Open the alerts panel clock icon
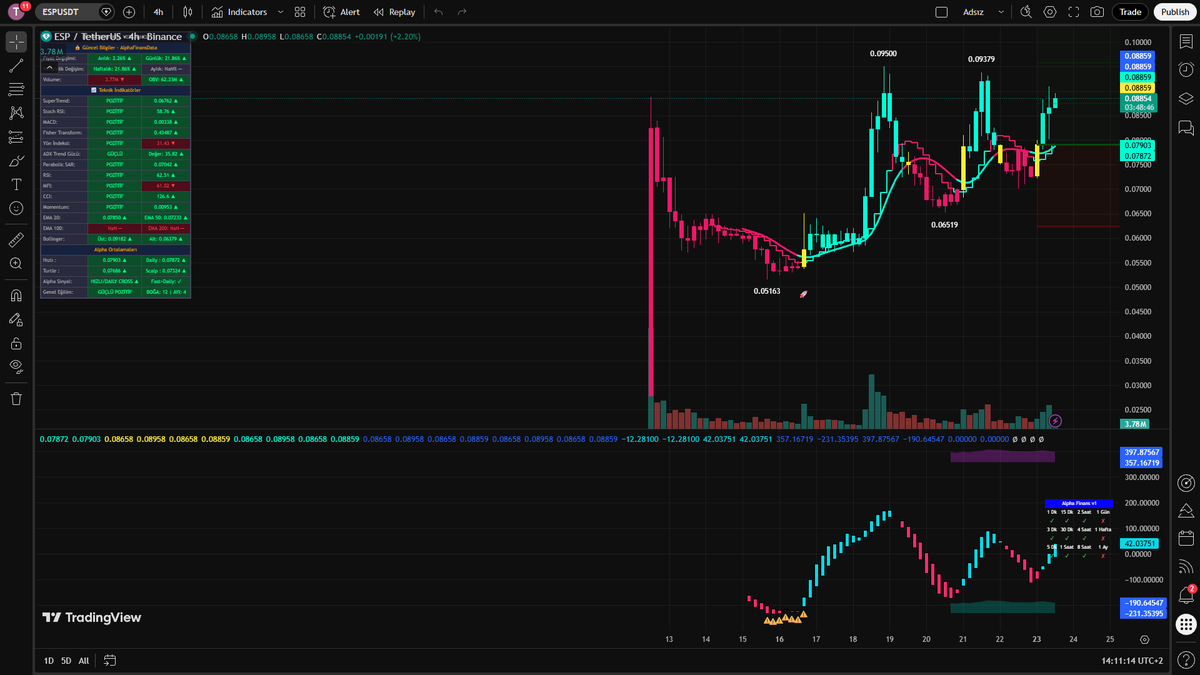This screenshot has height=675, width=1200. coord(1186,70)
